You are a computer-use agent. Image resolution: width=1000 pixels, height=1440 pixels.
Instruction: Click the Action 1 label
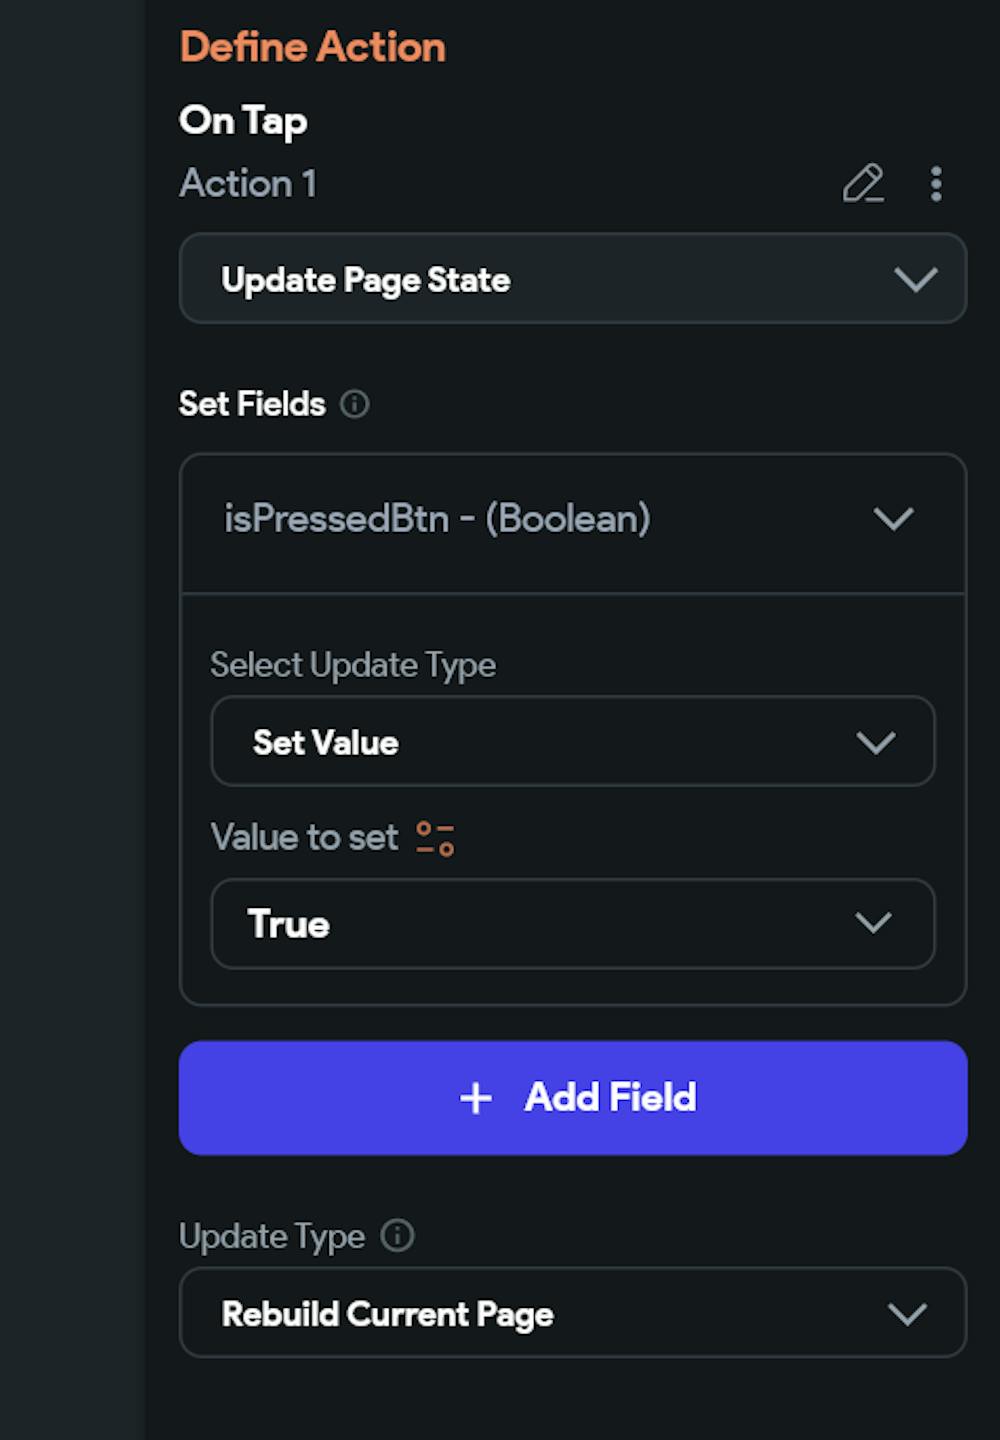click(x=248, y=184)
